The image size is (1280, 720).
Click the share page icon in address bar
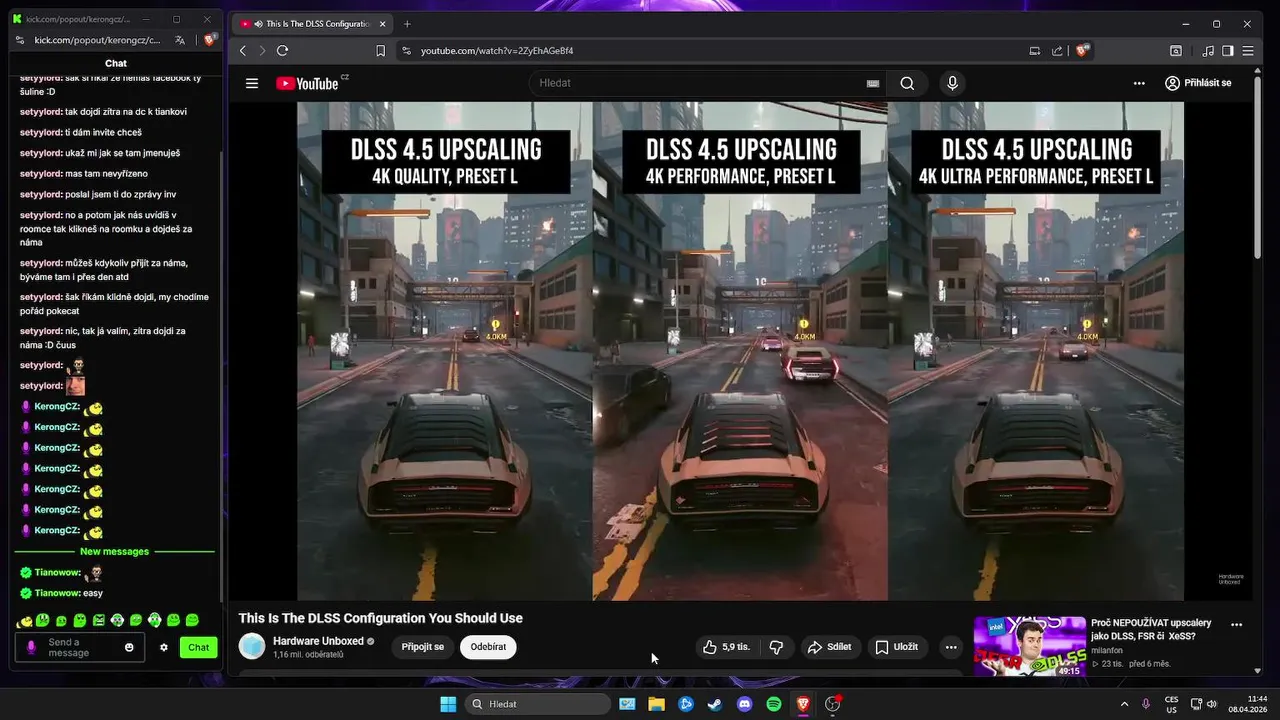point(1058,50)
